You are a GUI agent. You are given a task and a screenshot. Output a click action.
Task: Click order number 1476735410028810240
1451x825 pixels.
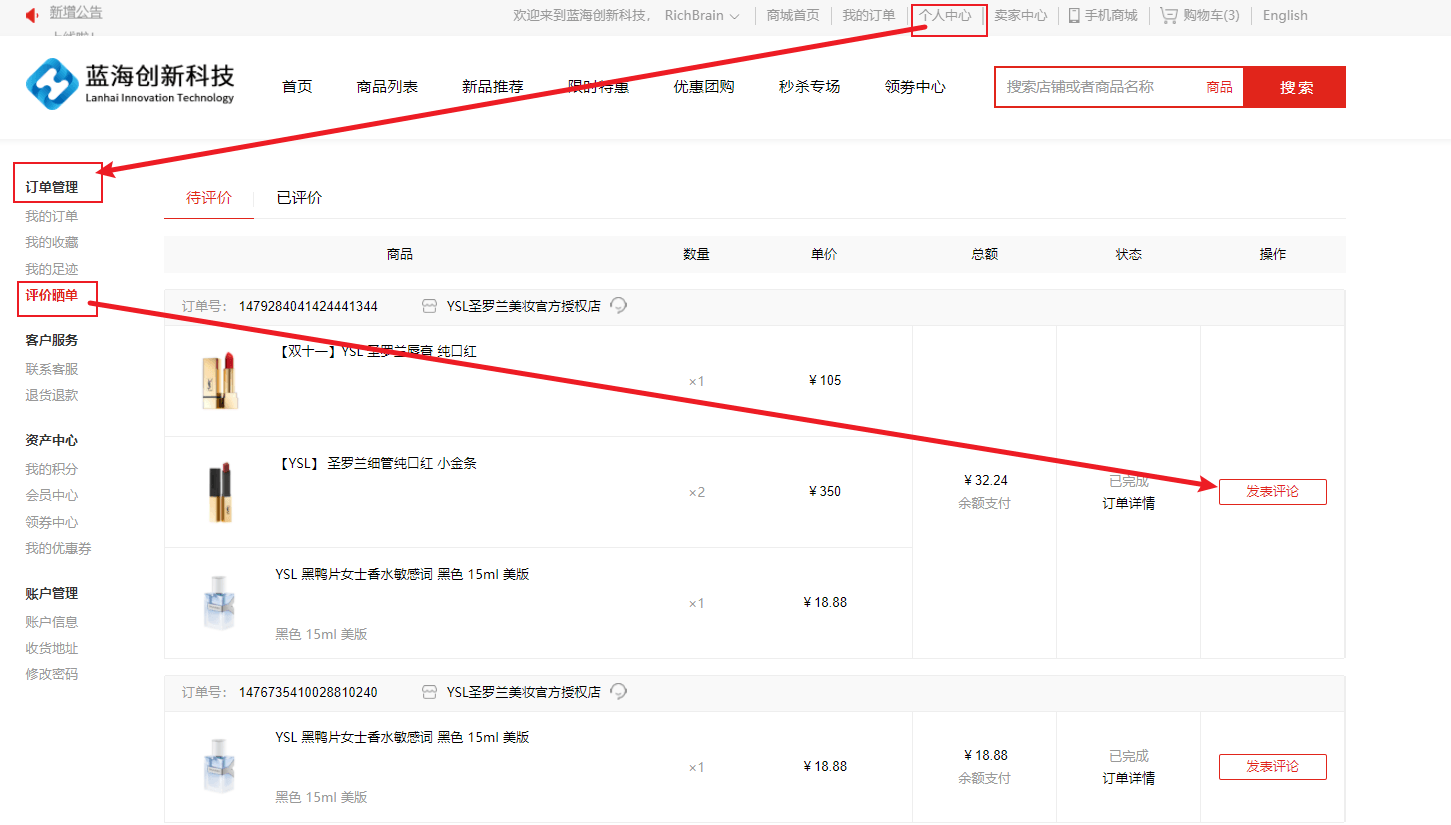(308, 692)
